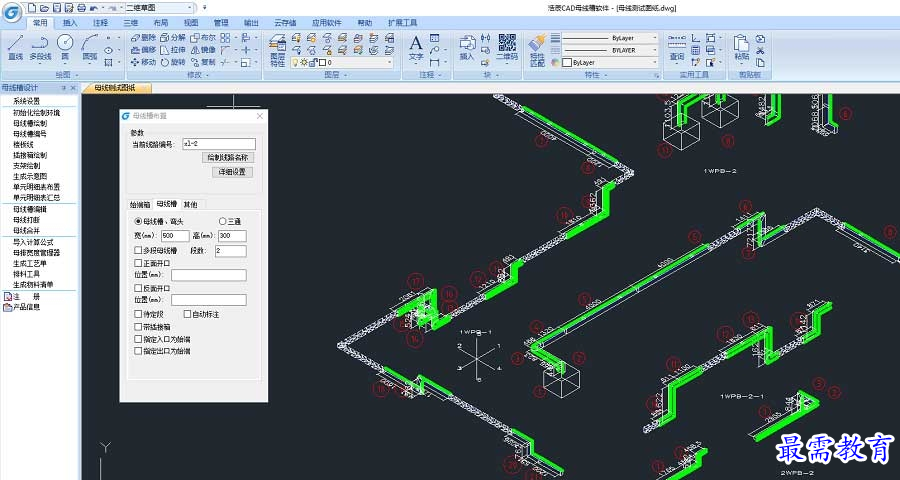Click the 当前线路编号 input field
The image size is (900, 480).
pyautogui.click(x=218, y=144)
